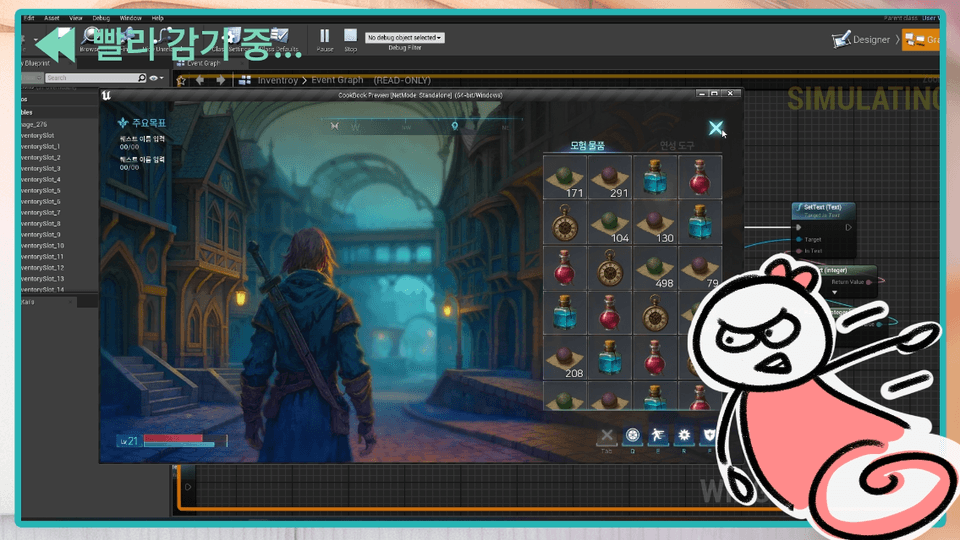
Task: Switch to the 연성 도구 inventory tab
Action: coord(677,146)
